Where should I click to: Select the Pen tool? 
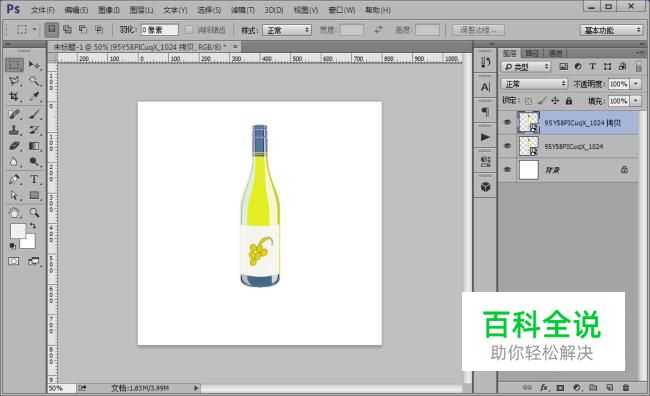tap(14, 180)
